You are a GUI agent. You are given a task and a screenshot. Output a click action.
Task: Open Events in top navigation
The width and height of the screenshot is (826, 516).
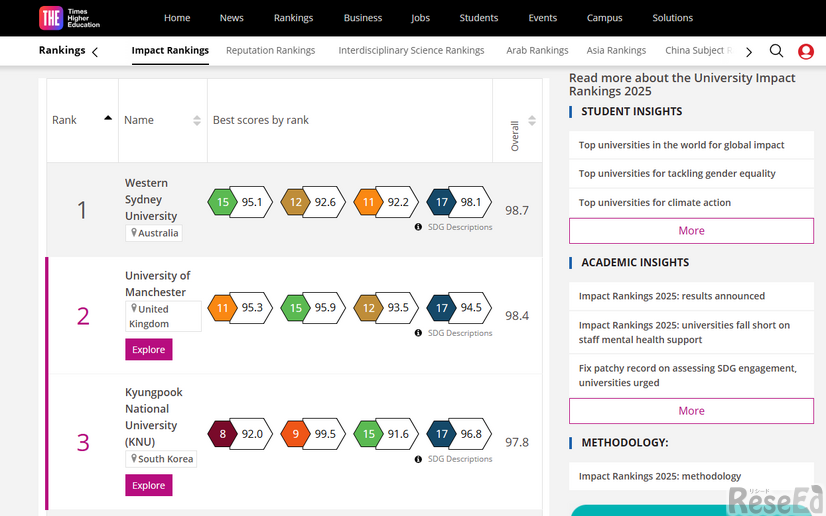pos(543,18)
